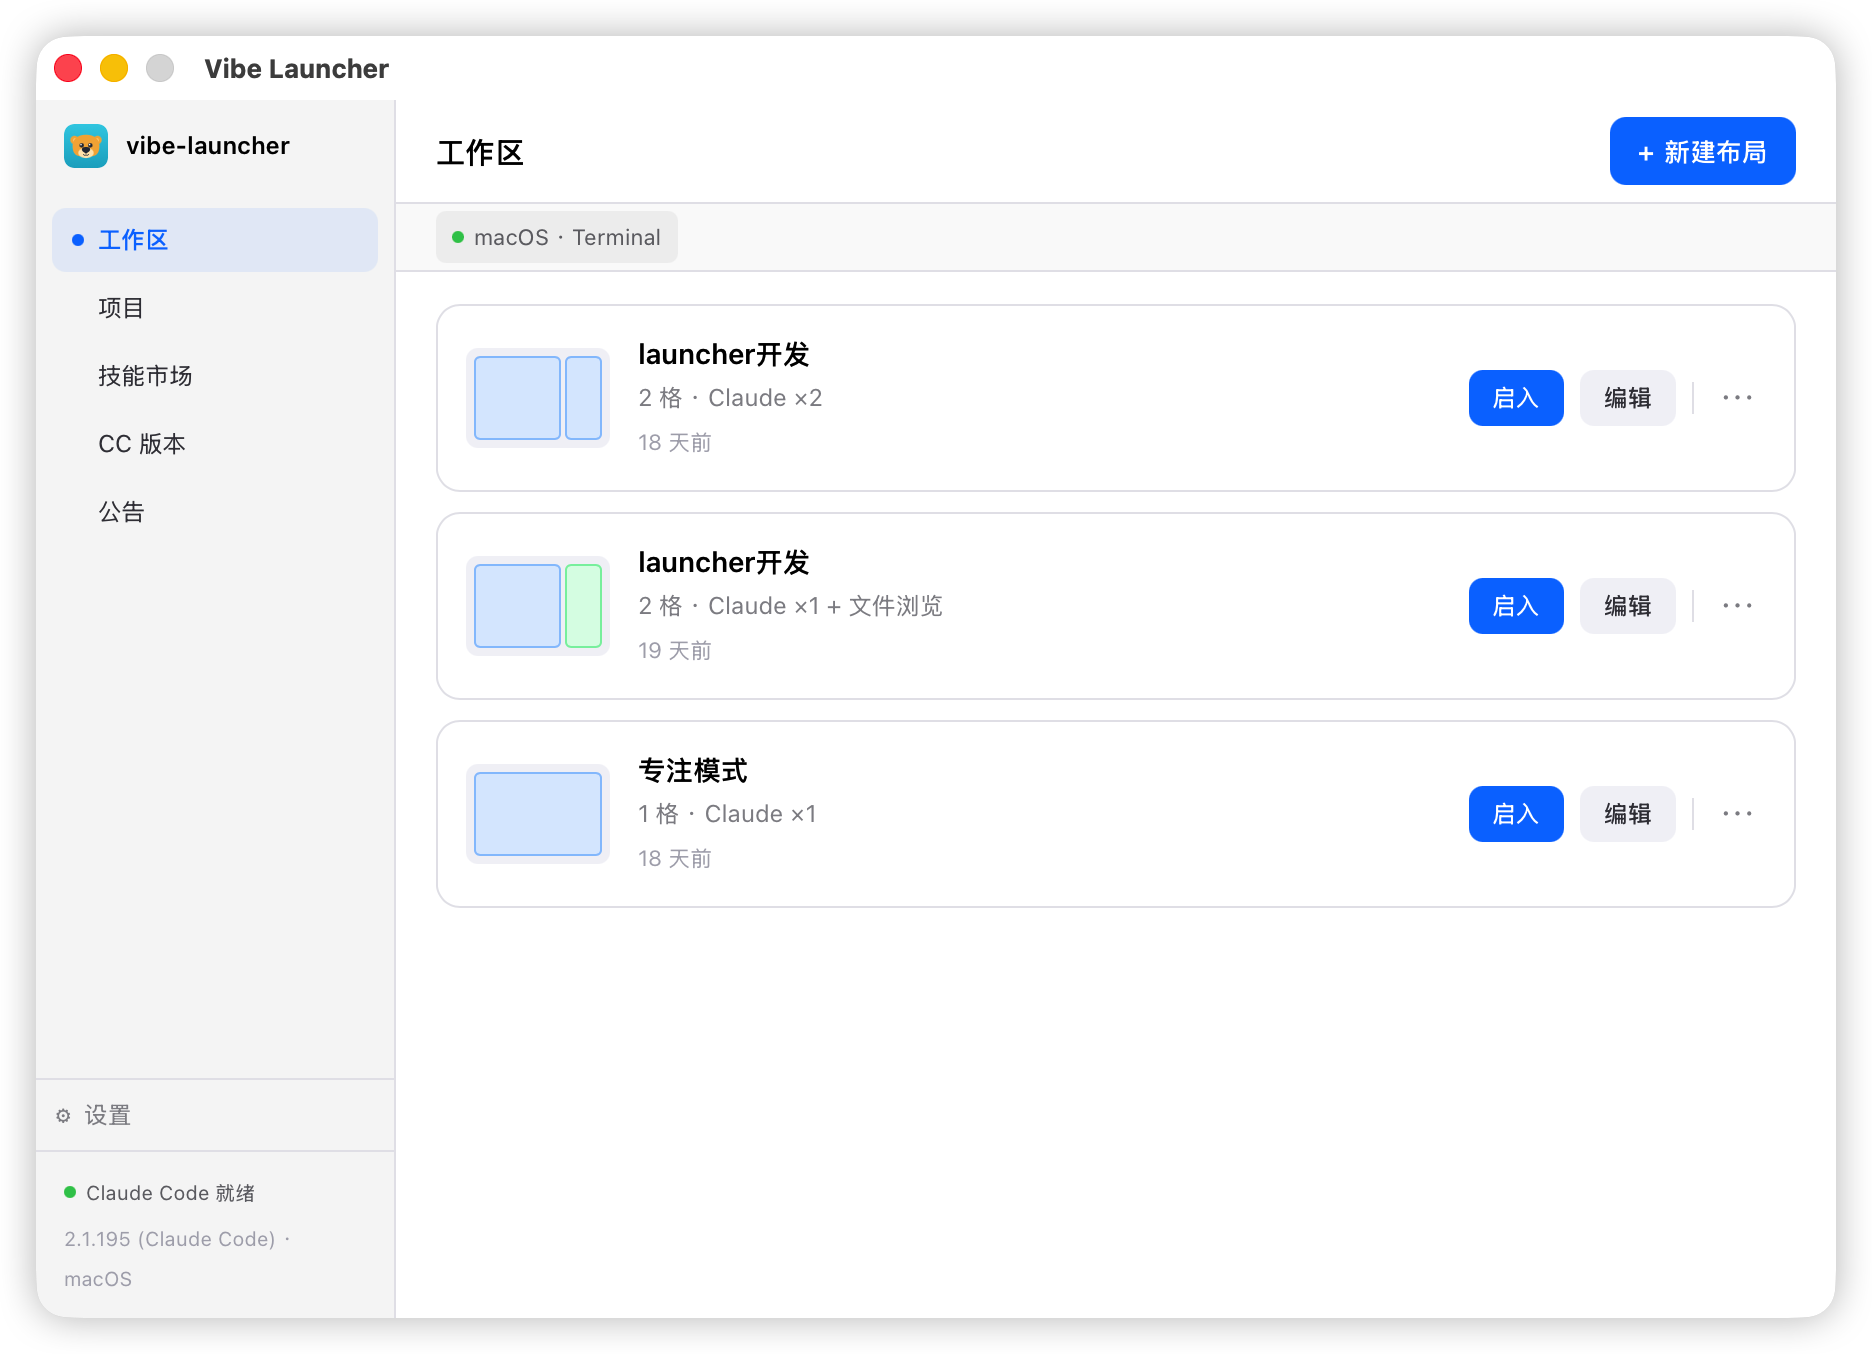
Task: Launch the 文件浏览 layout with 启入
Action: pos(1516,606)
